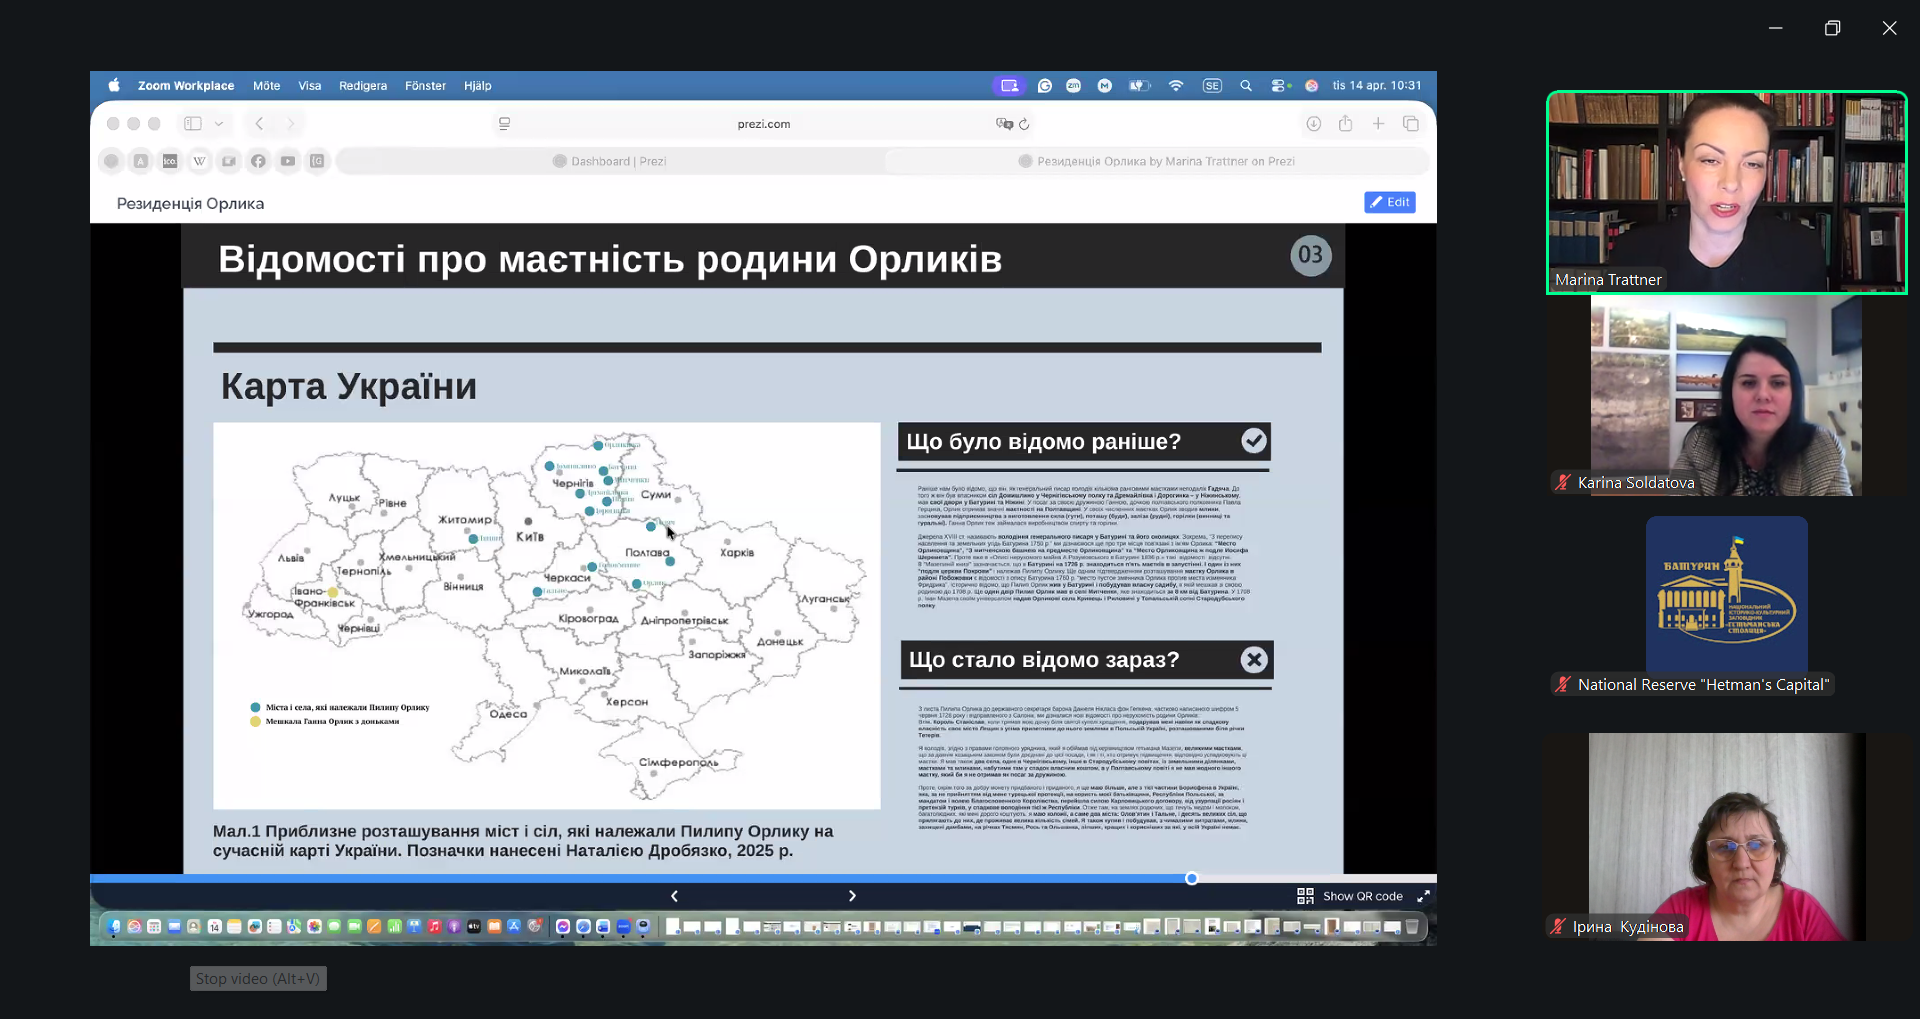Click the presentation progress bar handle
The width and height of the screenshot is (1920, 1020).
[x=1191, y=879]
